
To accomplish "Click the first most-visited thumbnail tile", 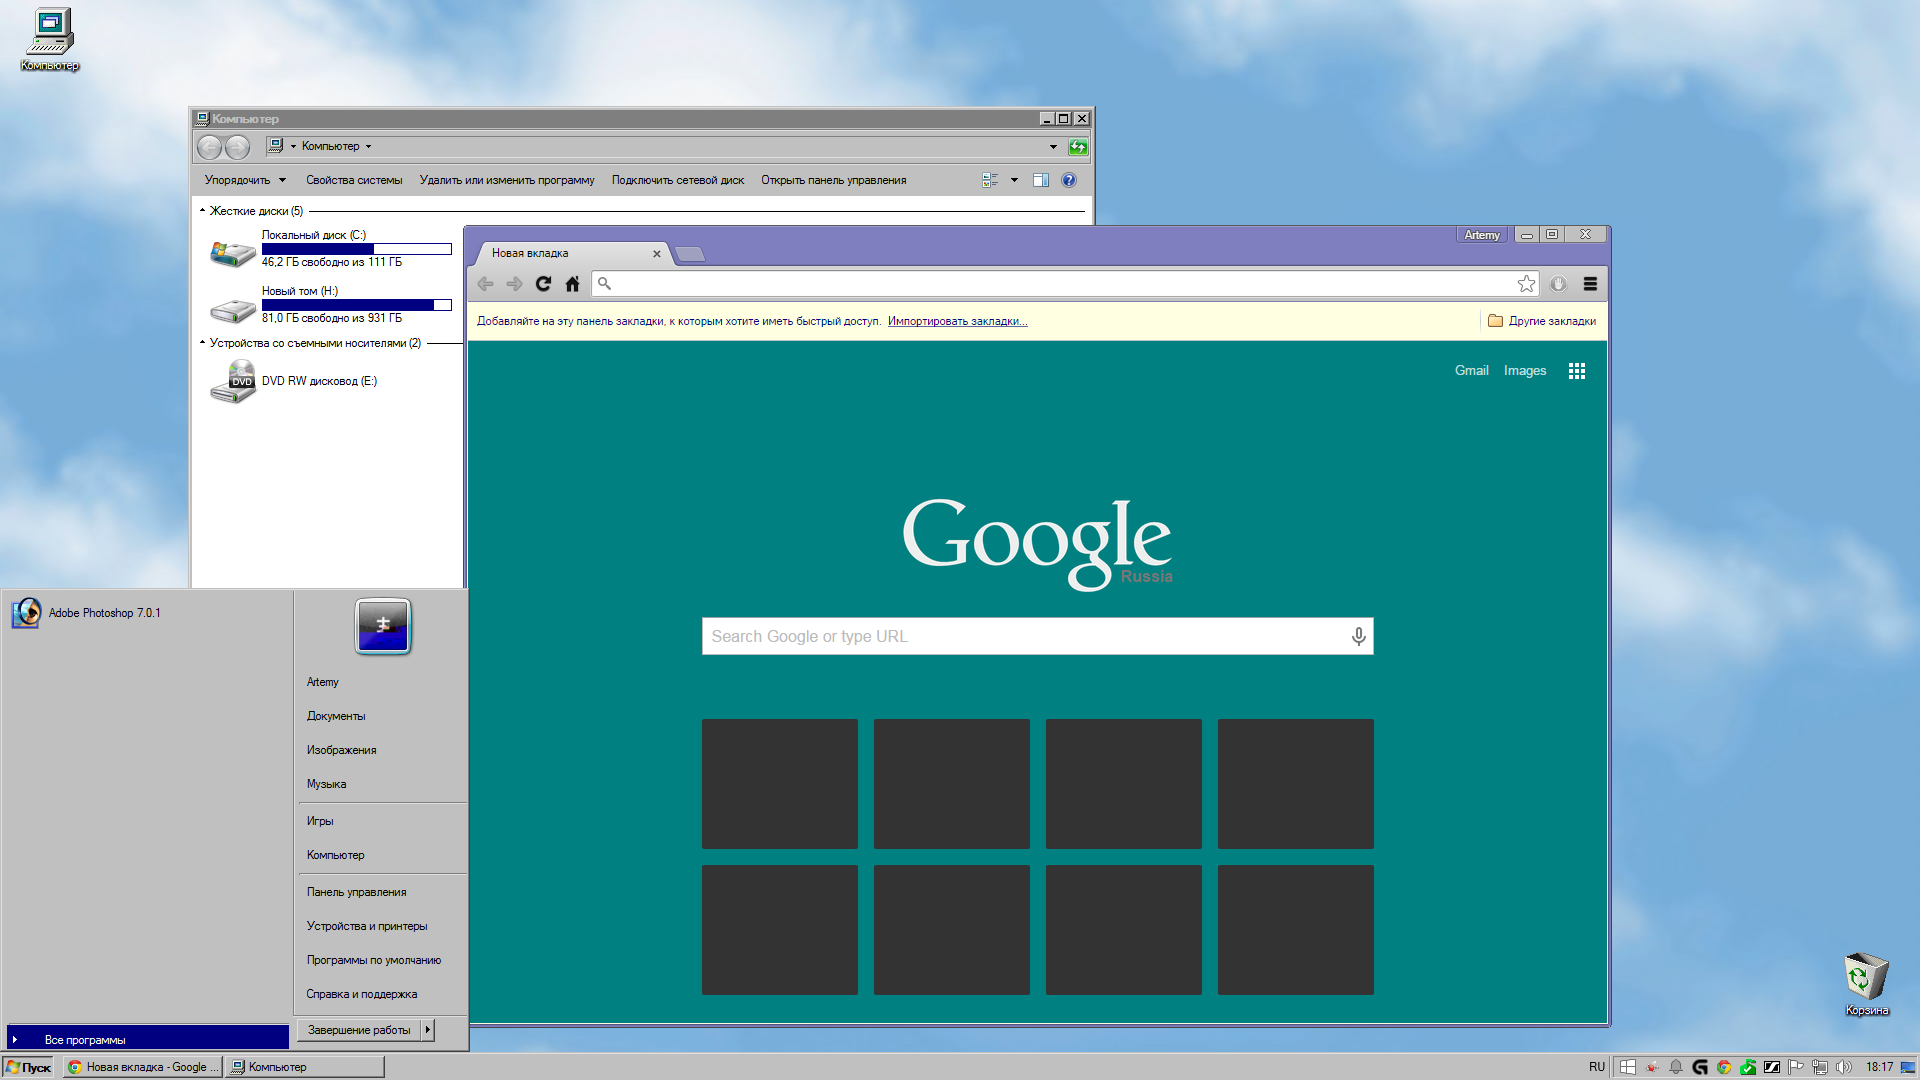I will tap(780, 784).
